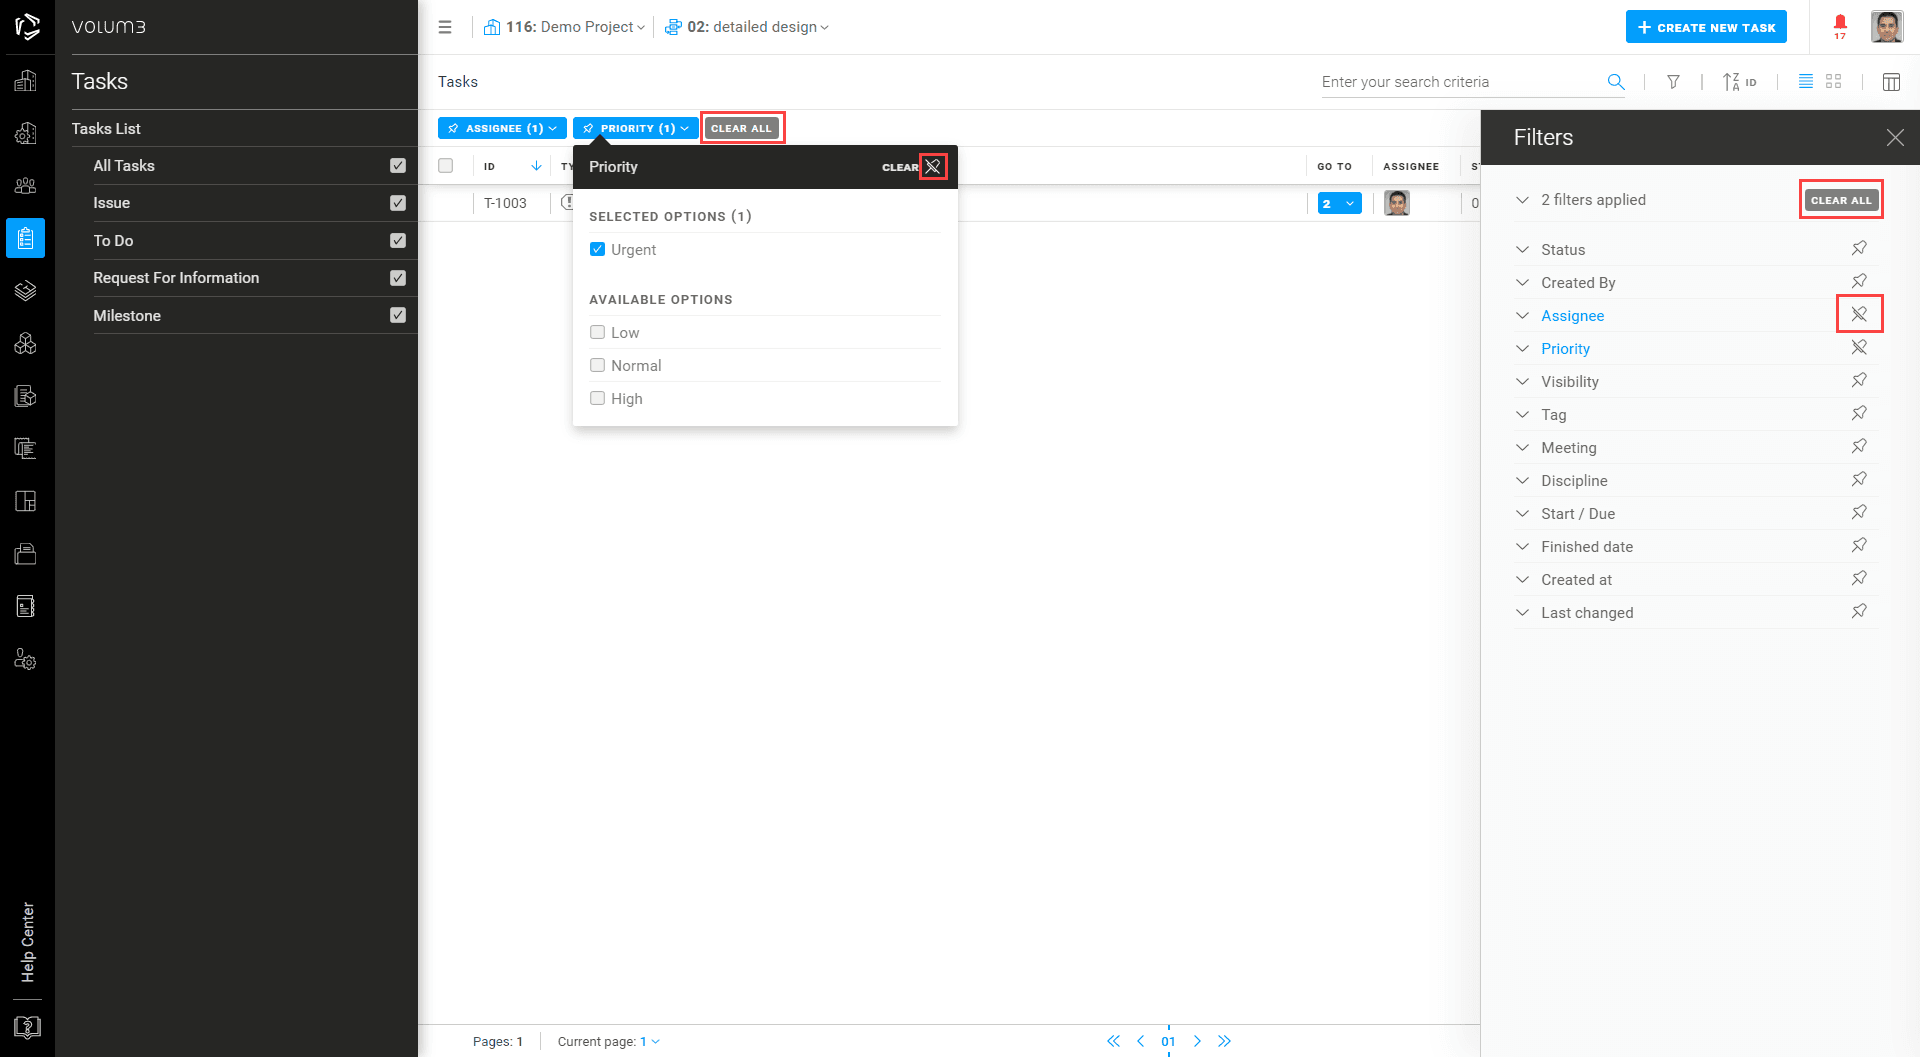
Task: Check the Normal priority option
Action: pos(597,365)
